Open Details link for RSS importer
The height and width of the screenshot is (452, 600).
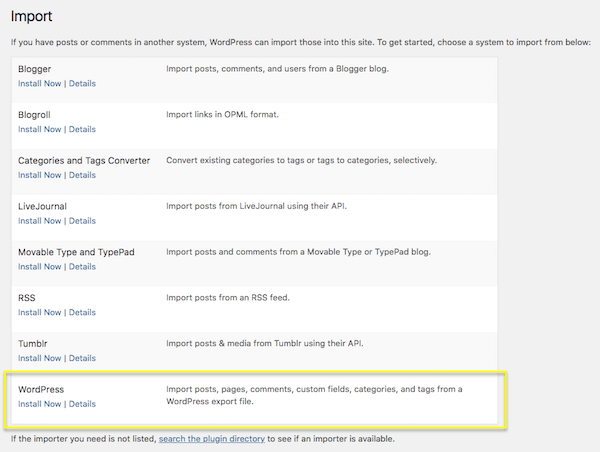82,312
